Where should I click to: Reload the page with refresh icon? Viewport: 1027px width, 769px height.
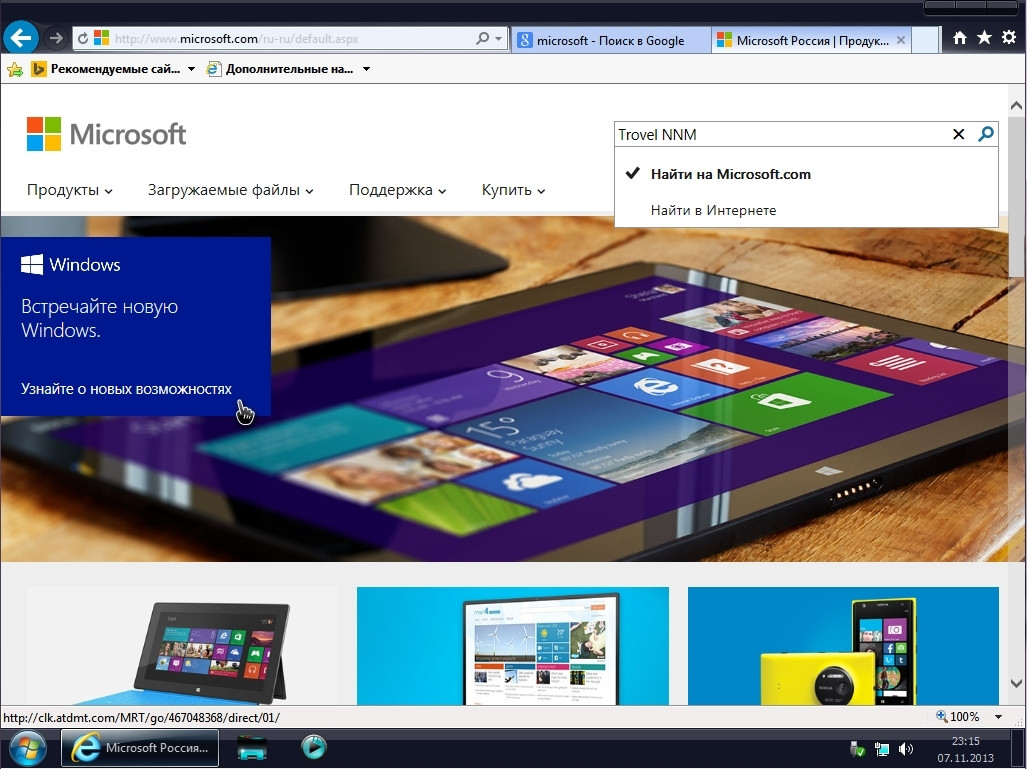pos(83,39)
